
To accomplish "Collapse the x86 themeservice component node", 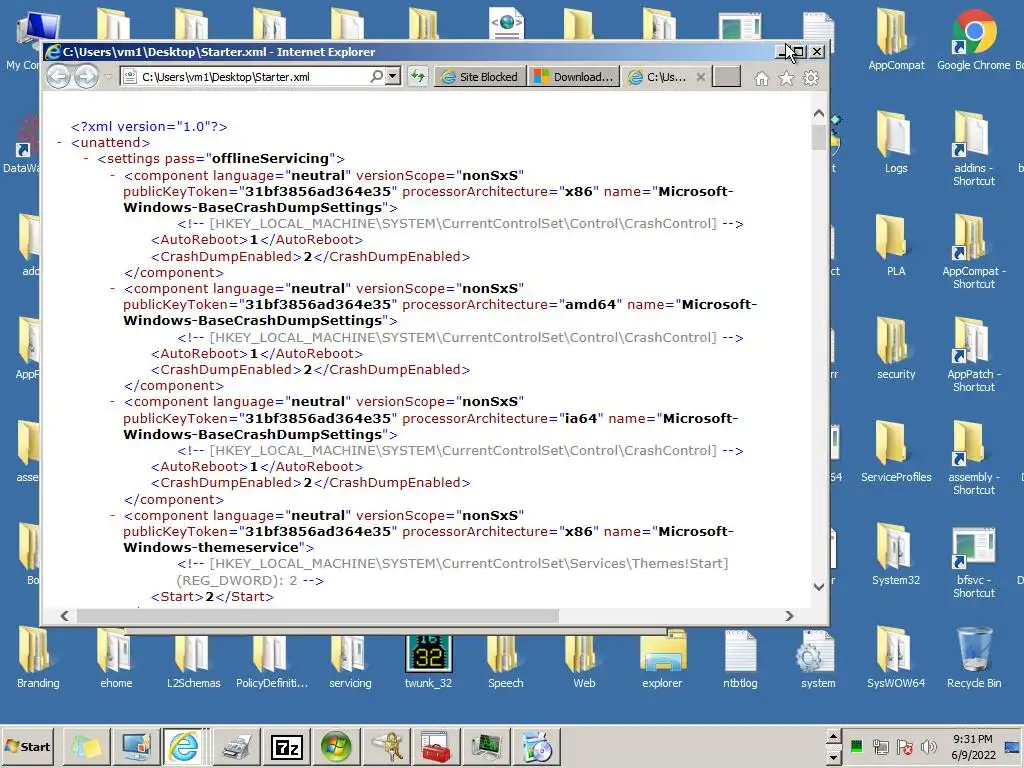I will 112,515.
